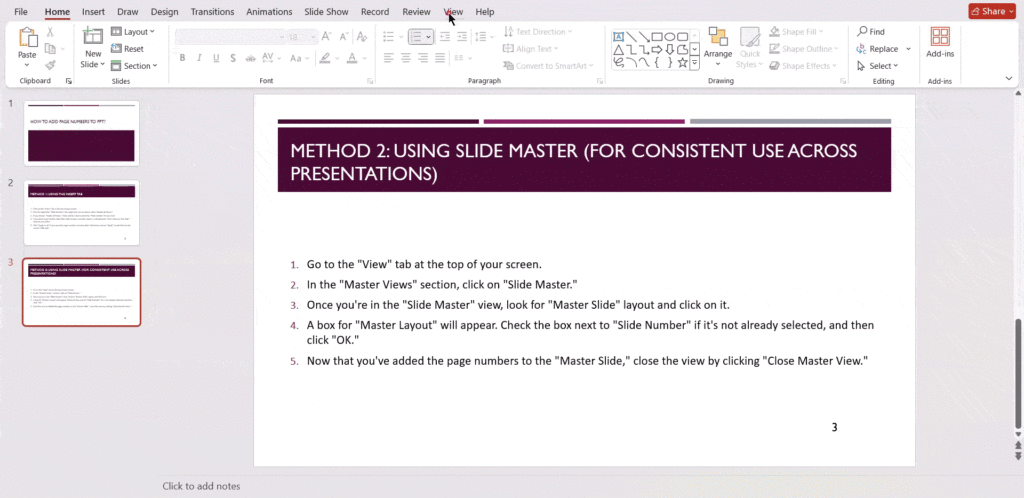Click the Format Painter brush icon
The height and width of the screenshot is (498, 1024).
point(51,65)
